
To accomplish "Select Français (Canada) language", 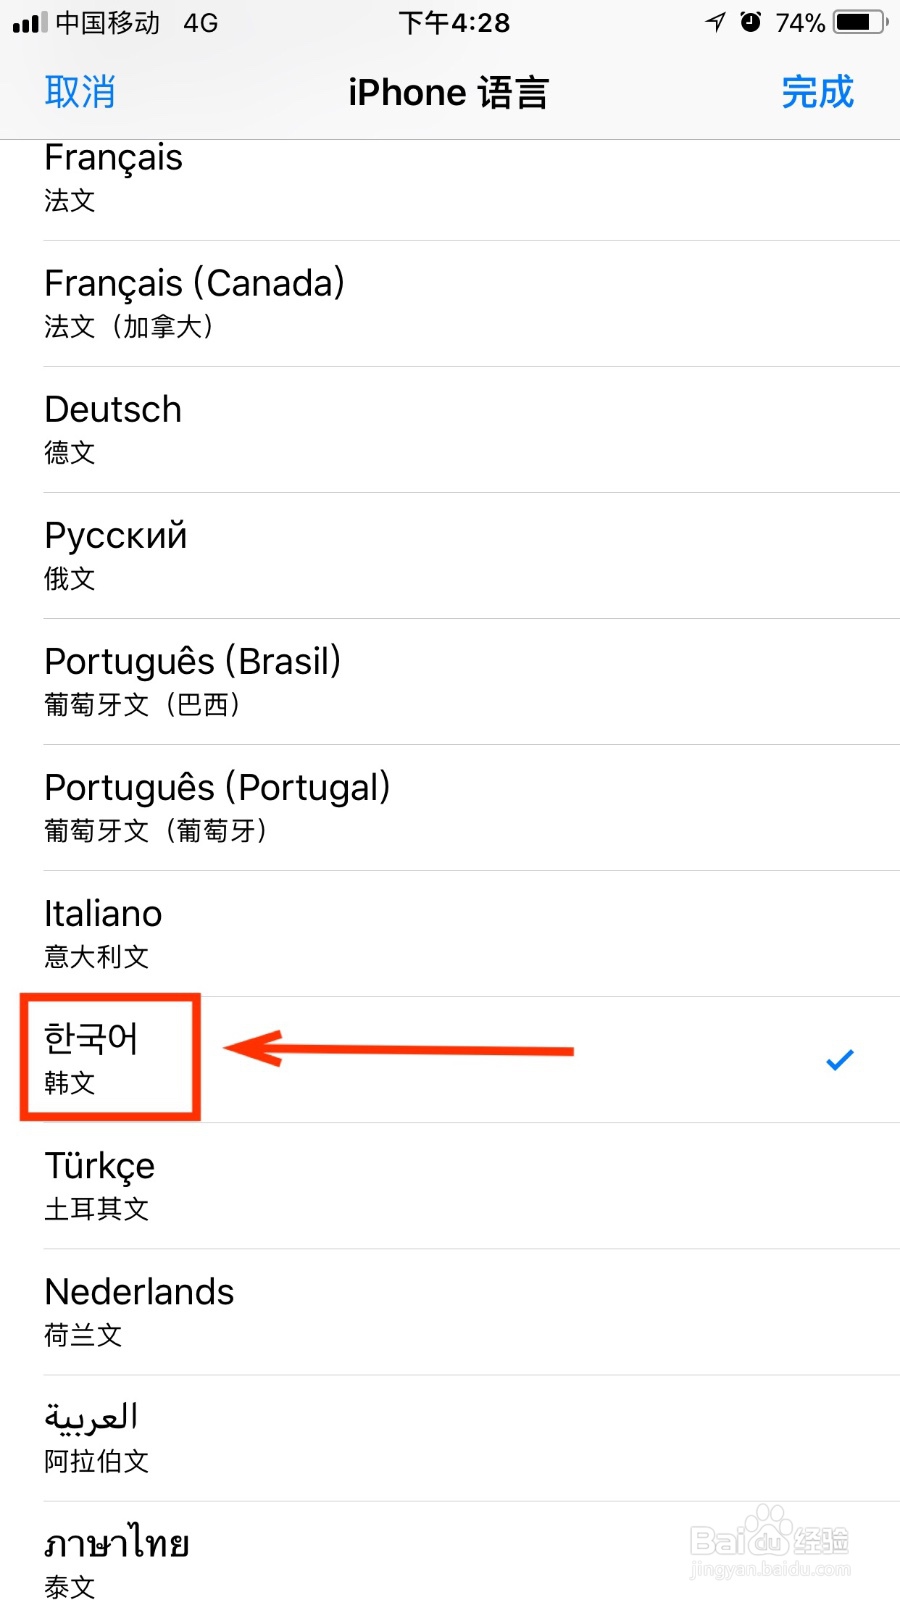I will [450, 304].
